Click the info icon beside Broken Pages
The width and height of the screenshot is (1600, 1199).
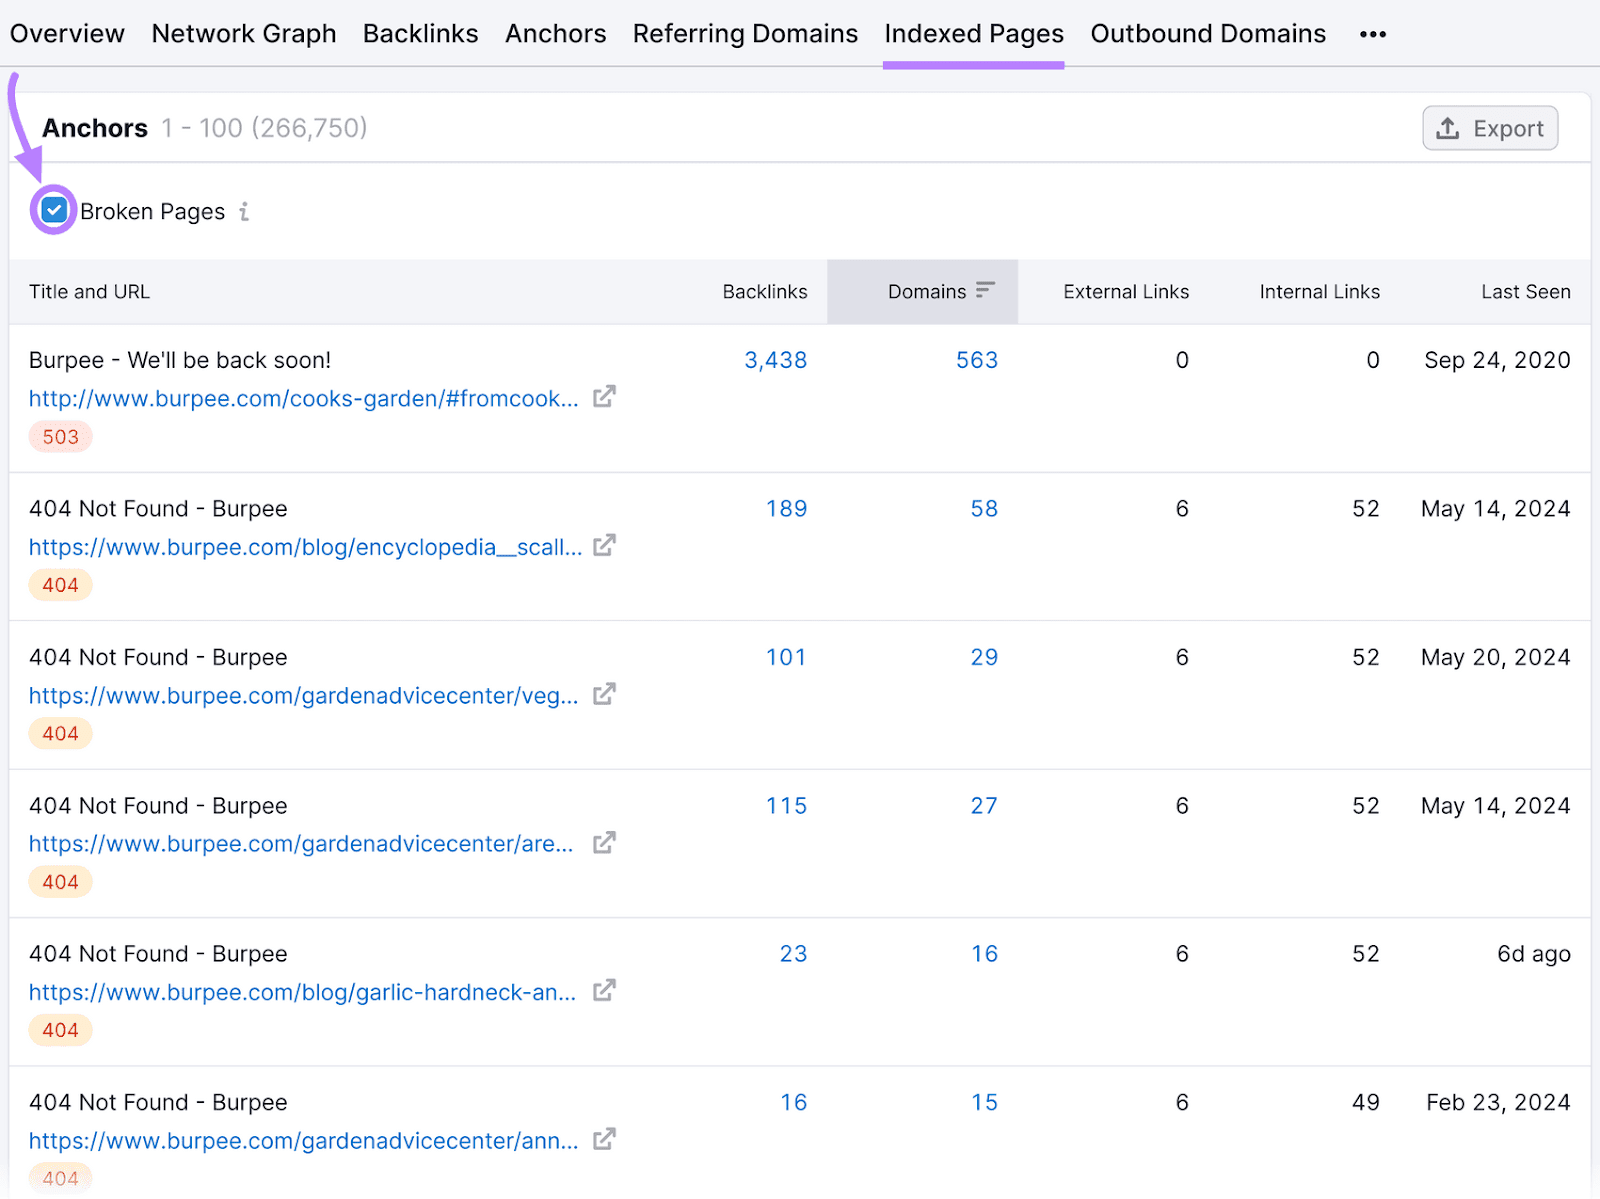(244, 211)
